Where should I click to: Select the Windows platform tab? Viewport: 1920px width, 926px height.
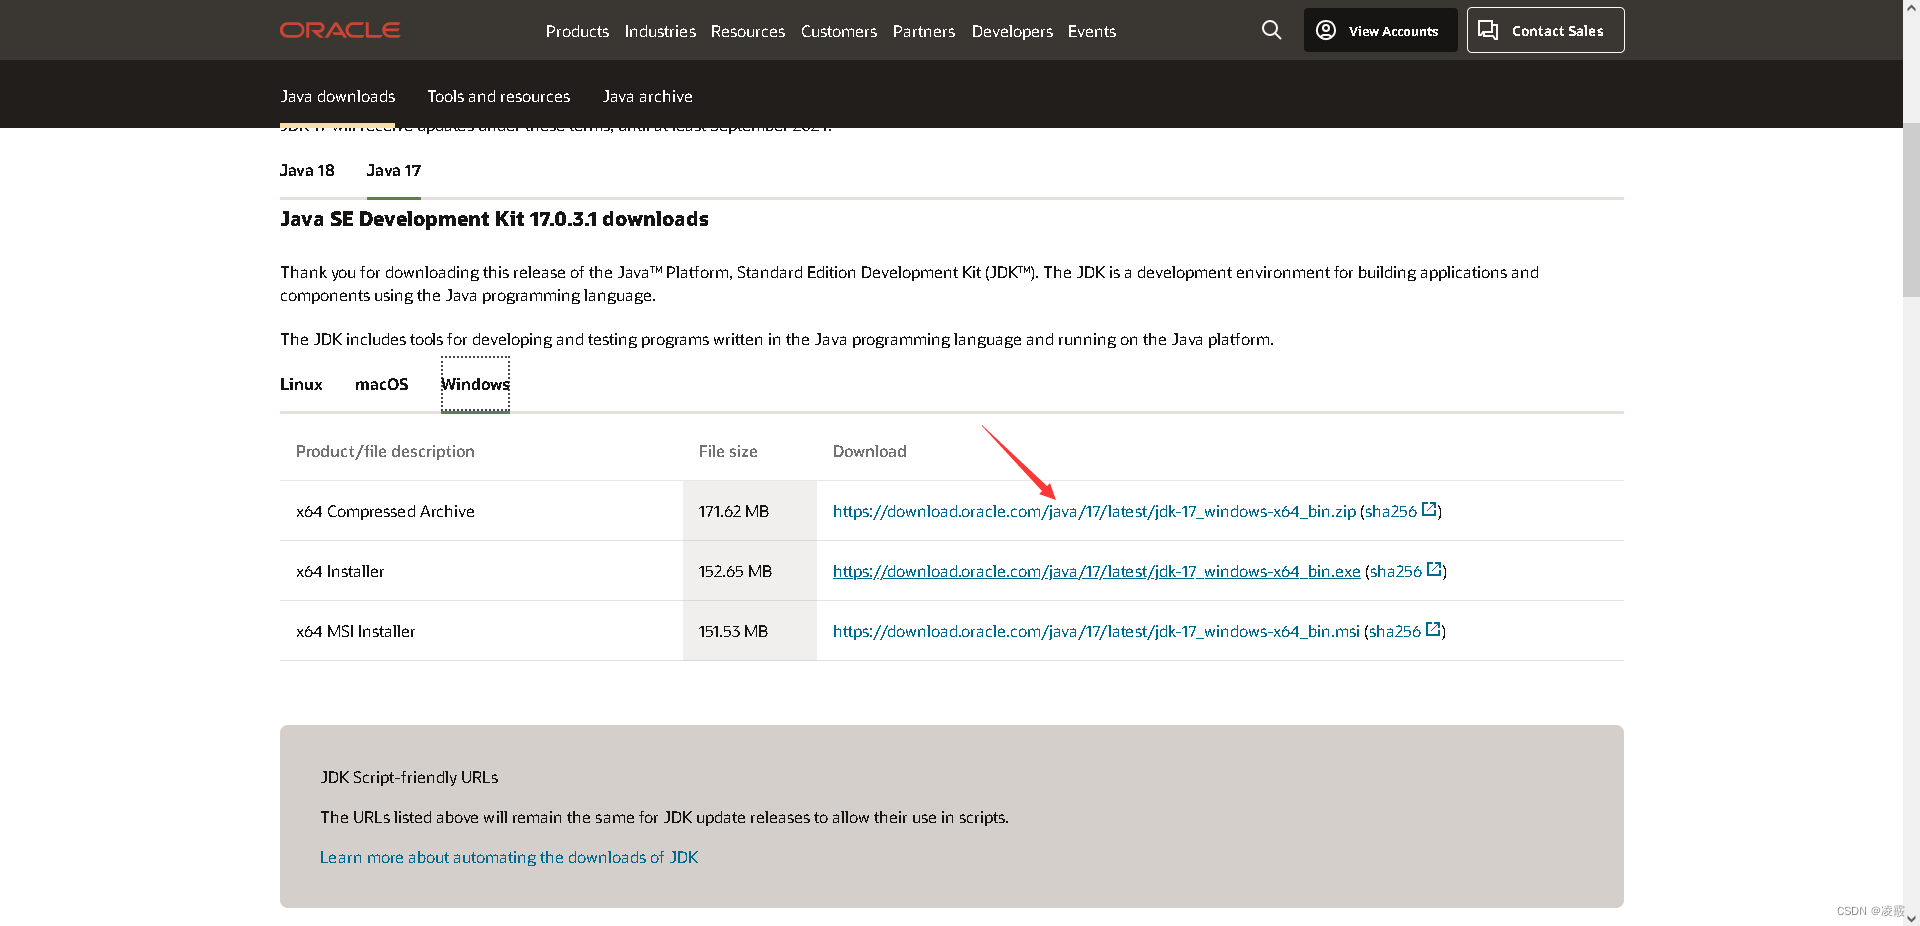tap(475, 384)
